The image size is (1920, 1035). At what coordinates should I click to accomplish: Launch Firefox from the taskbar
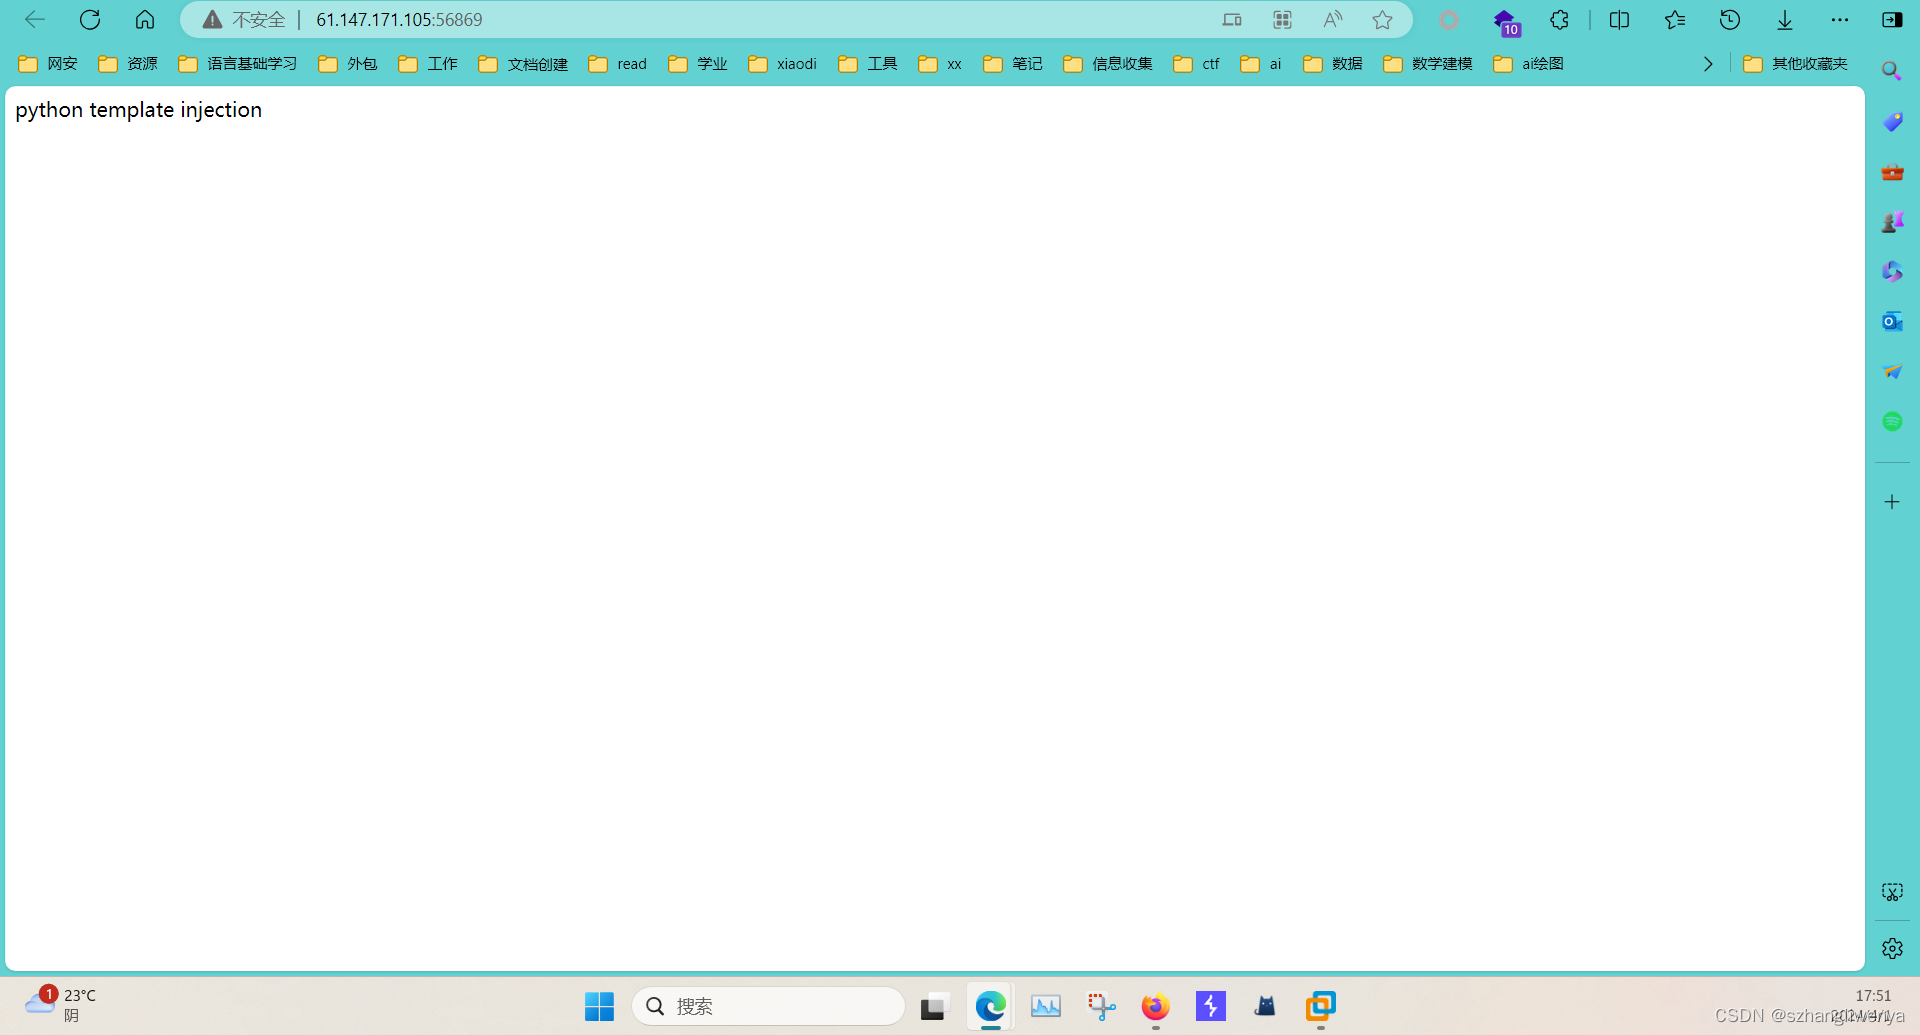click(x=1155, y=1006)
